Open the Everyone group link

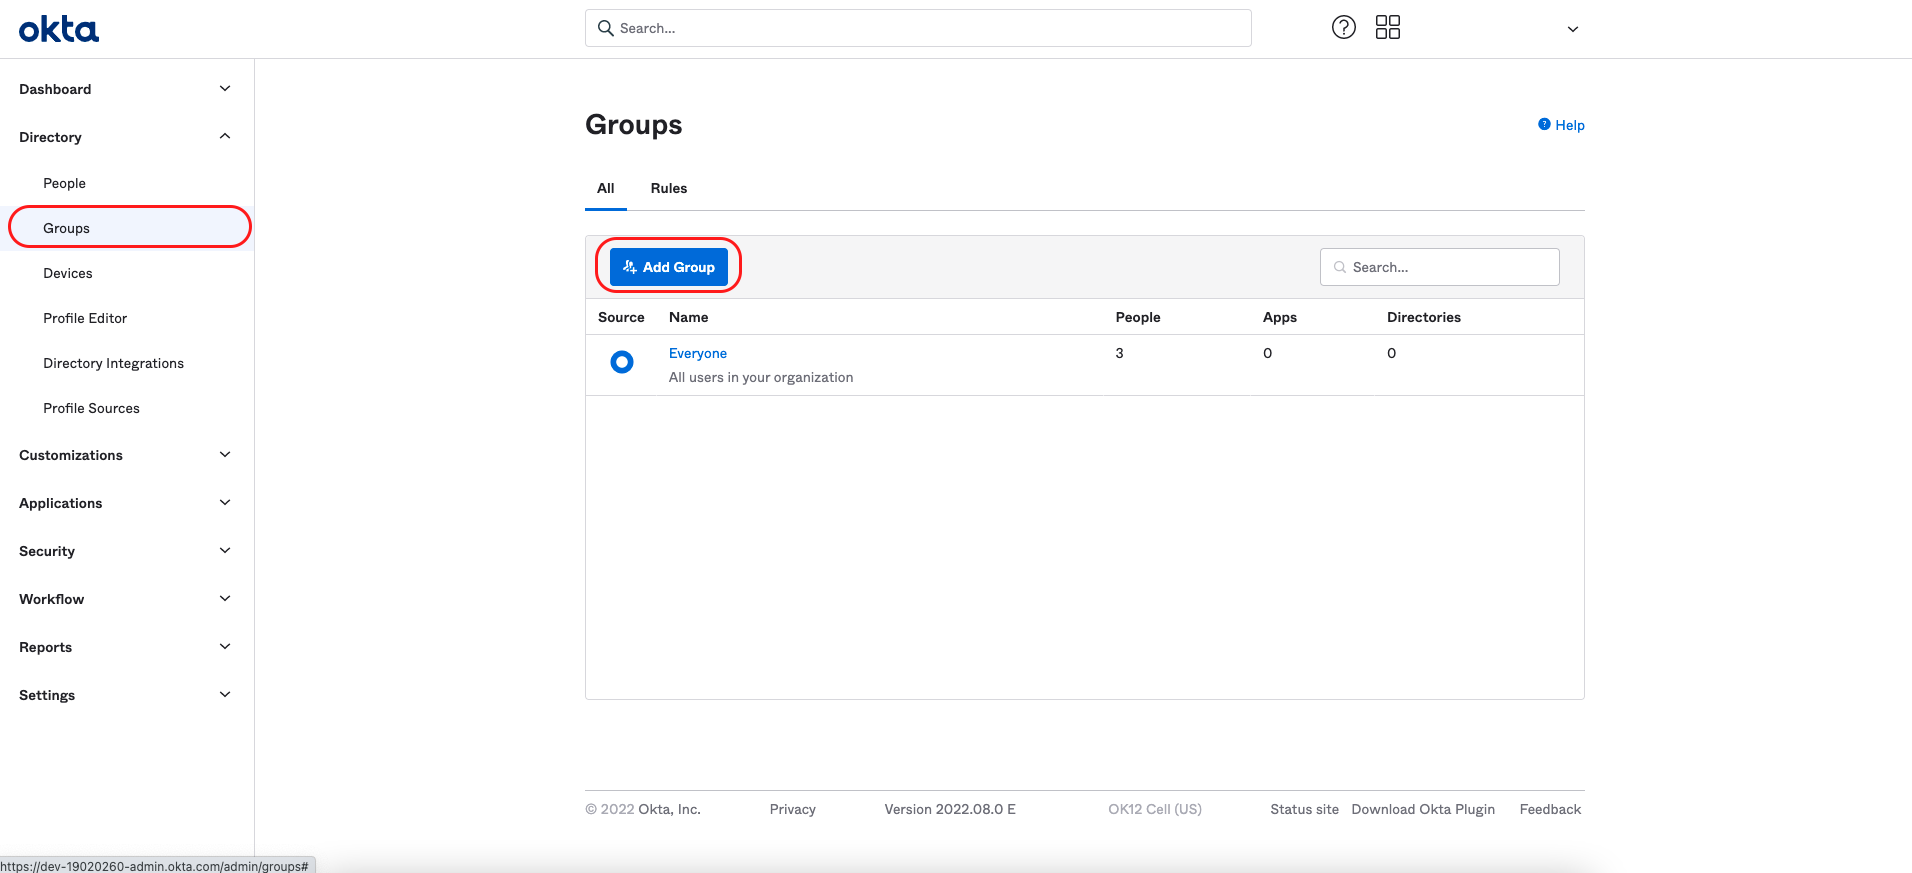click(697, 353)
